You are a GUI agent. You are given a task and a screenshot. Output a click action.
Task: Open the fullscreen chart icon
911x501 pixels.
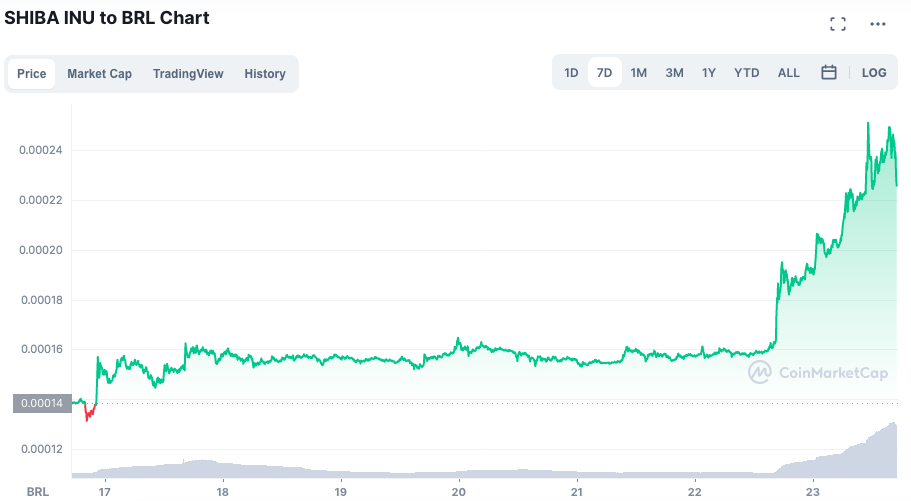point(837,24)
